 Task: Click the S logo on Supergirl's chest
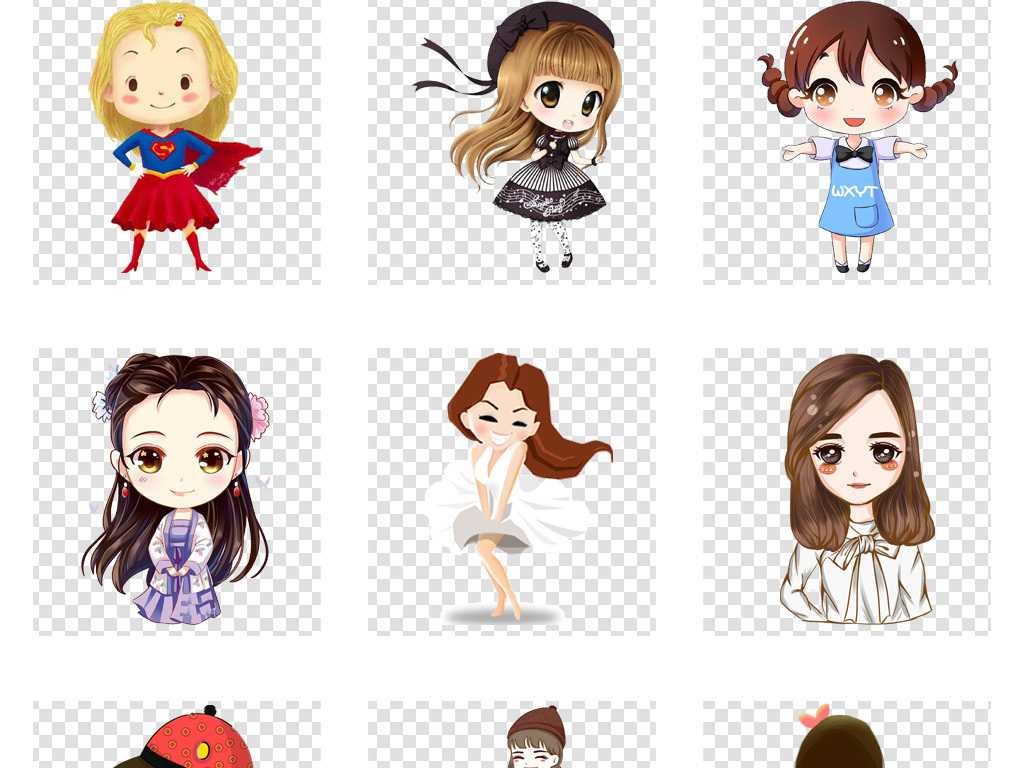coord(164,151)
